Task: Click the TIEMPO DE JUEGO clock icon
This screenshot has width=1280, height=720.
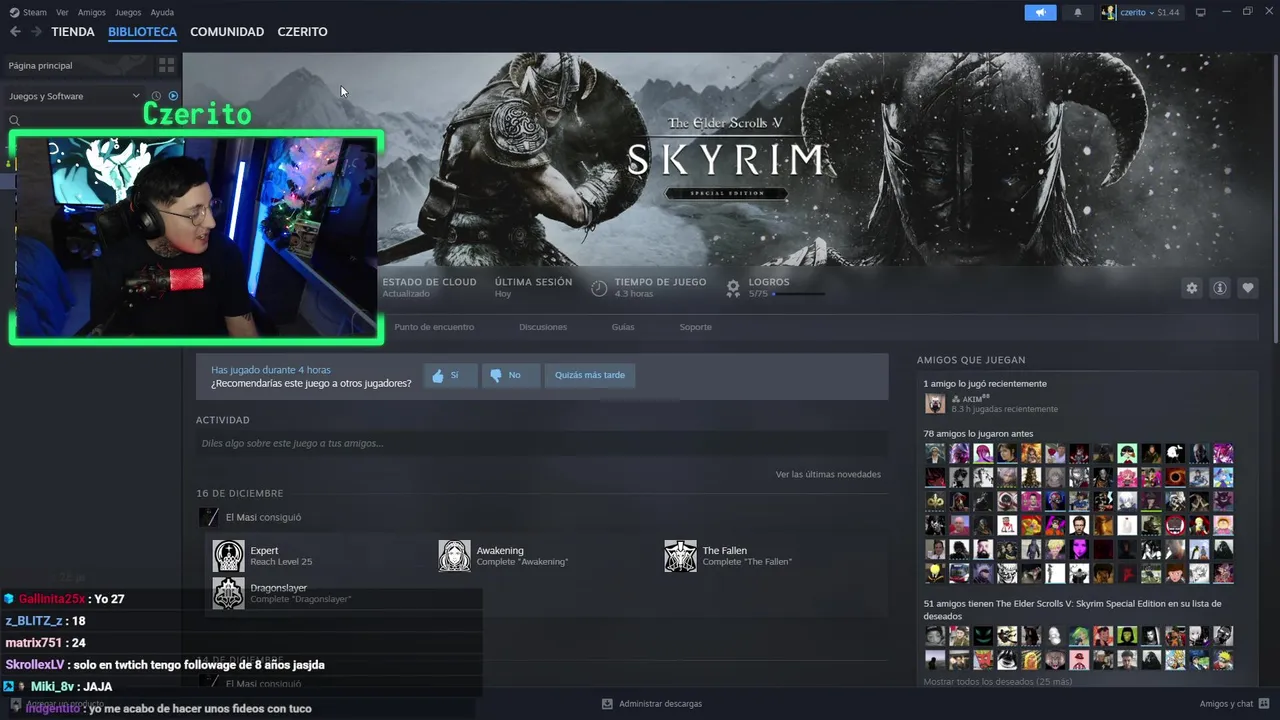Action: 598,288
